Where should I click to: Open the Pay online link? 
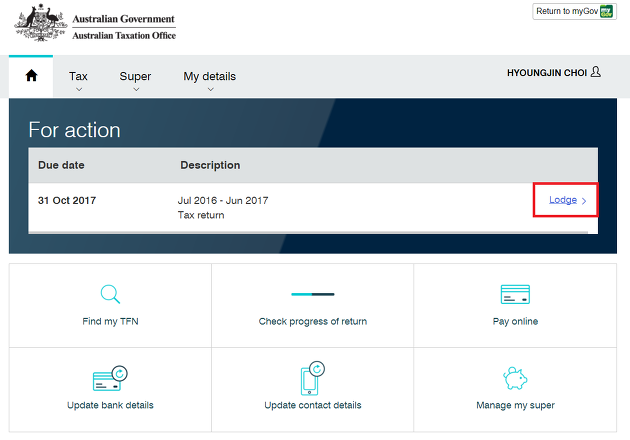point(515,321)
